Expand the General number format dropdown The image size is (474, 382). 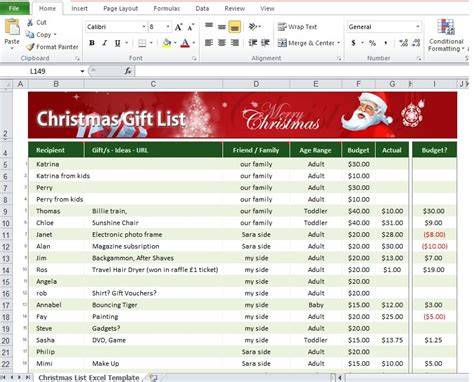click(x=418, y=27)
